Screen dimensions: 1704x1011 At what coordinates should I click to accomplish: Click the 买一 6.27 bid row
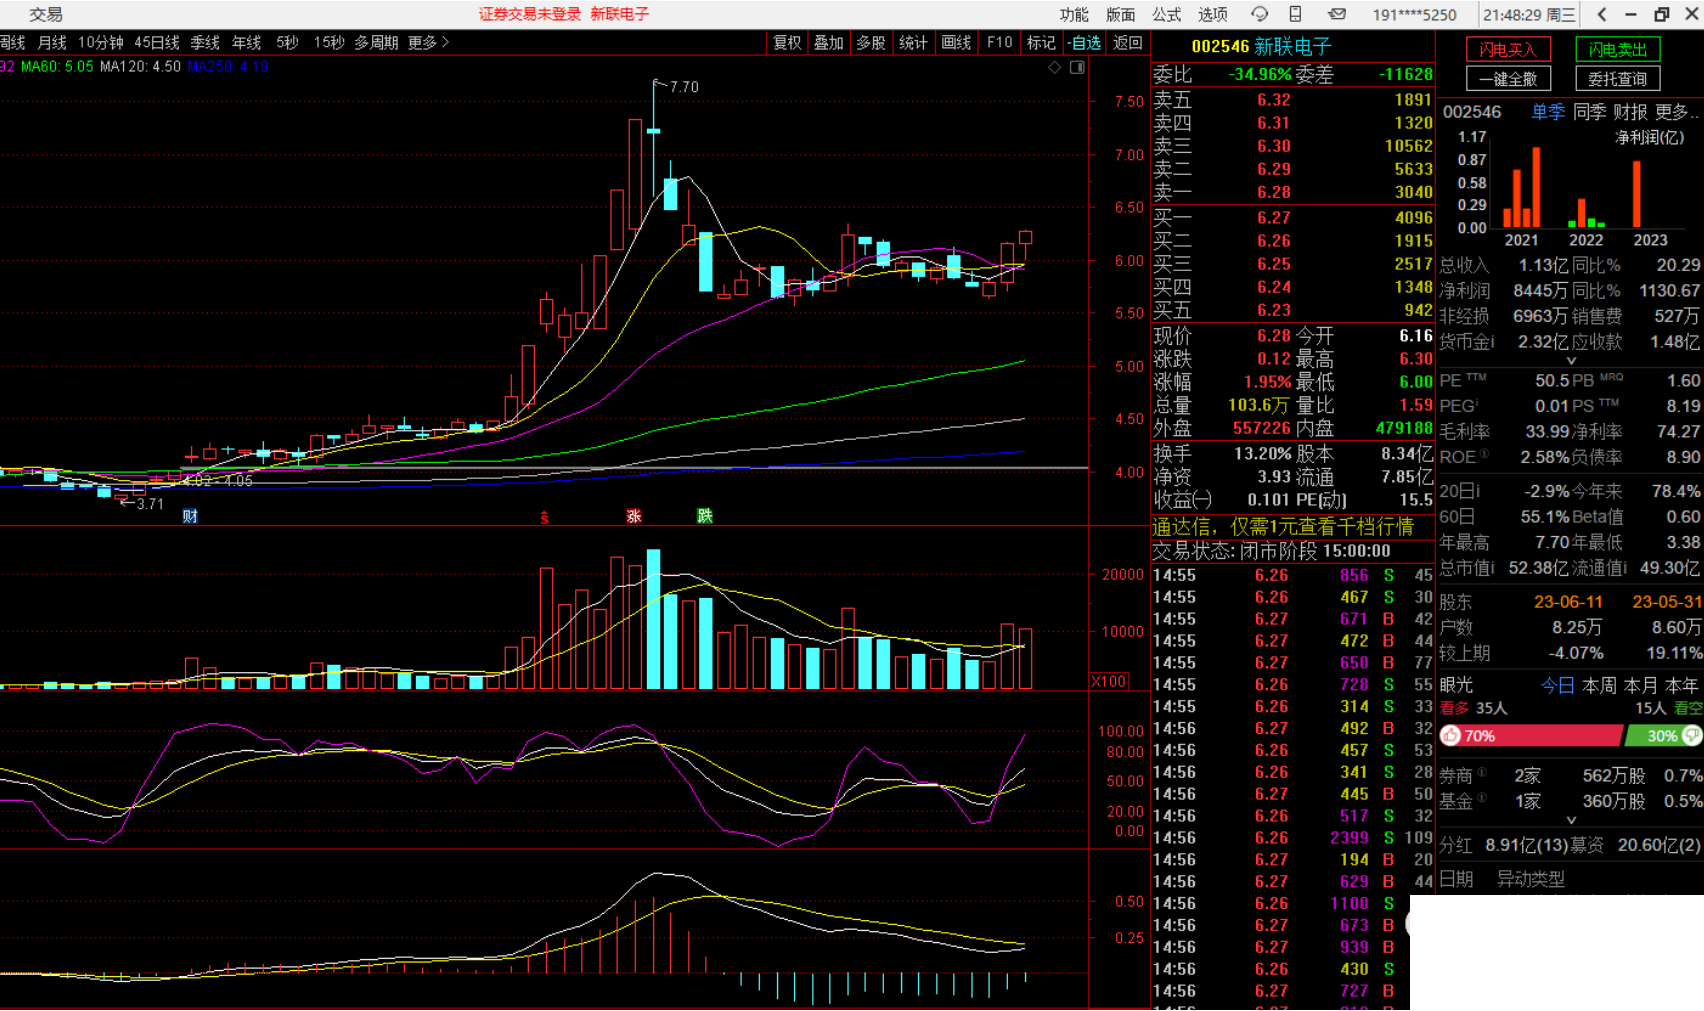tap(1293, 217)
